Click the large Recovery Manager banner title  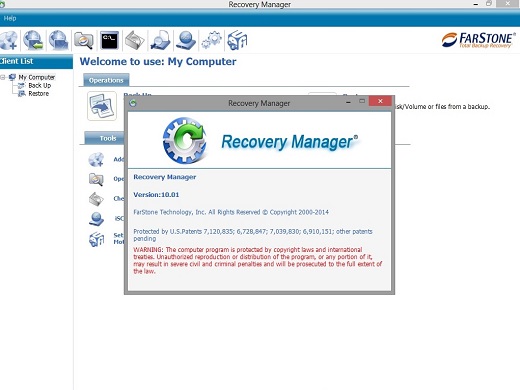pyautogui.click(x=289, y=142)
